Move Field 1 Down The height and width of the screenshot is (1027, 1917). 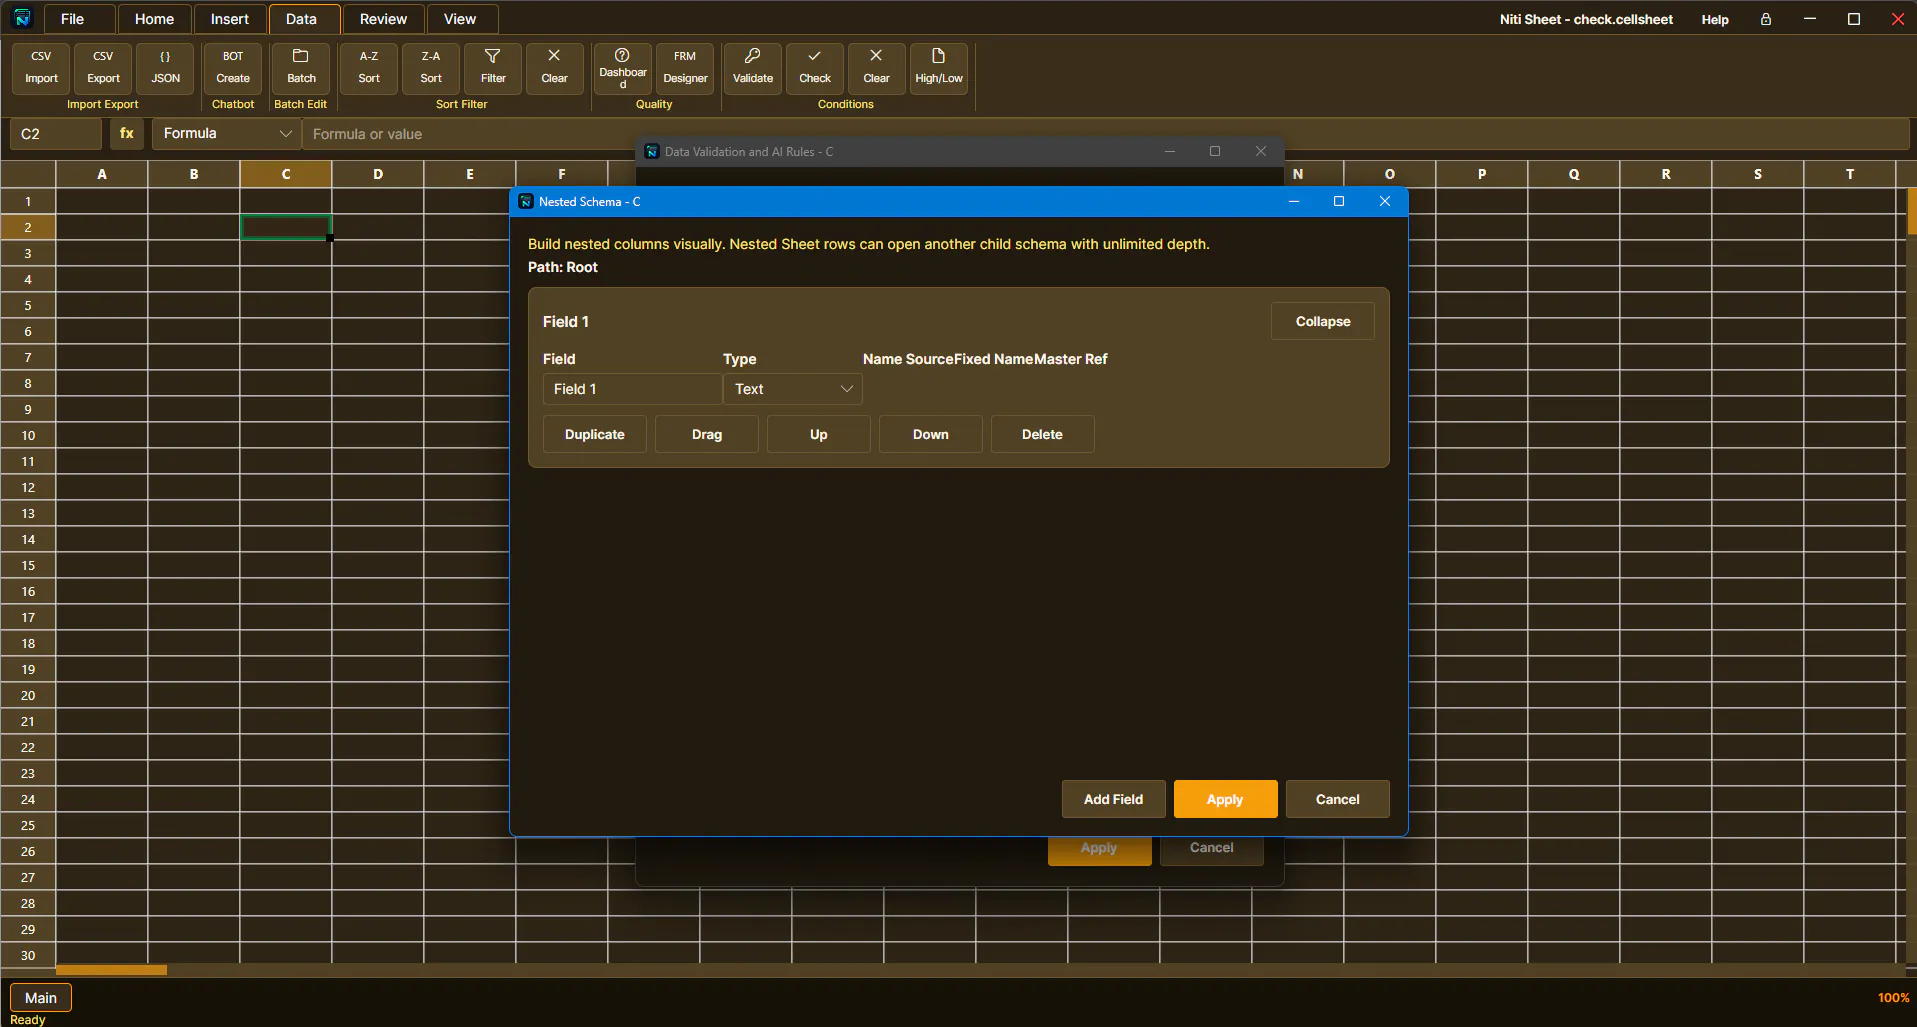click(931, 434)
